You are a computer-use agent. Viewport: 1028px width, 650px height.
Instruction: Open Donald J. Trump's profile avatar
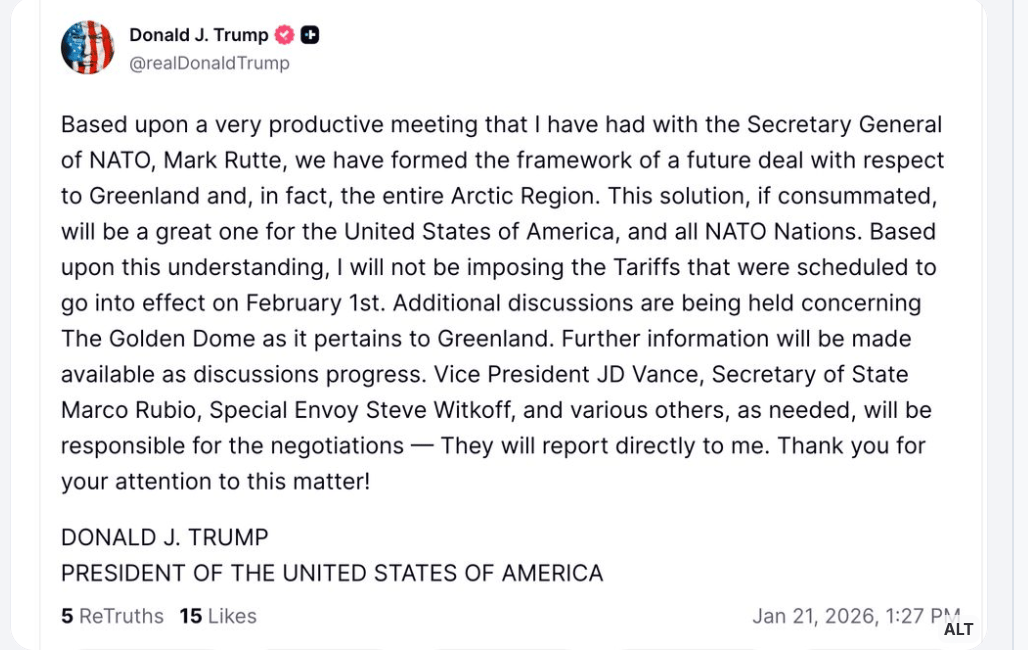[87, 47]
